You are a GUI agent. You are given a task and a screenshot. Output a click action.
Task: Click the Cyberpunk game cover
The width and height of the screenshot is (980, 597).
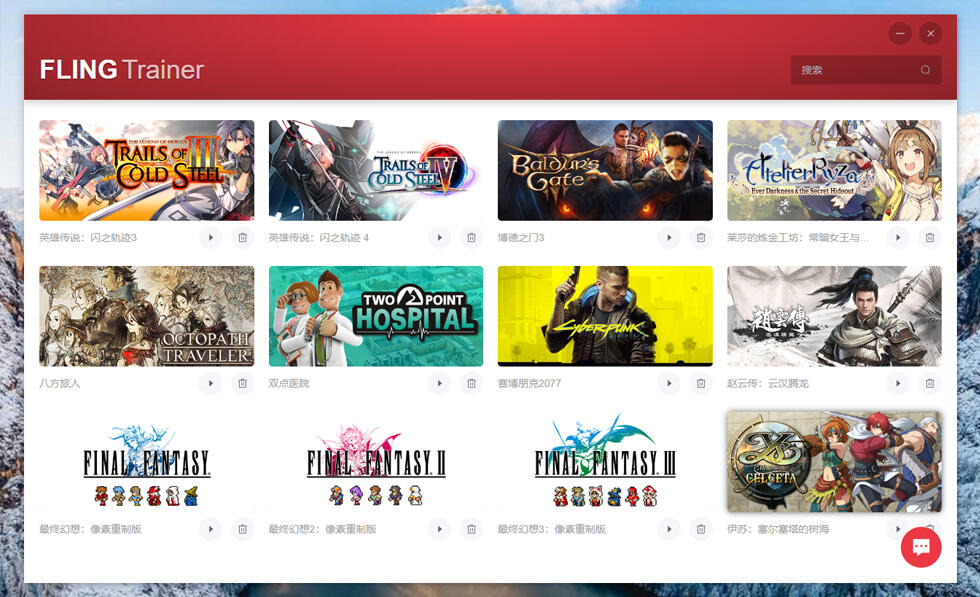[x=605, y=316]
